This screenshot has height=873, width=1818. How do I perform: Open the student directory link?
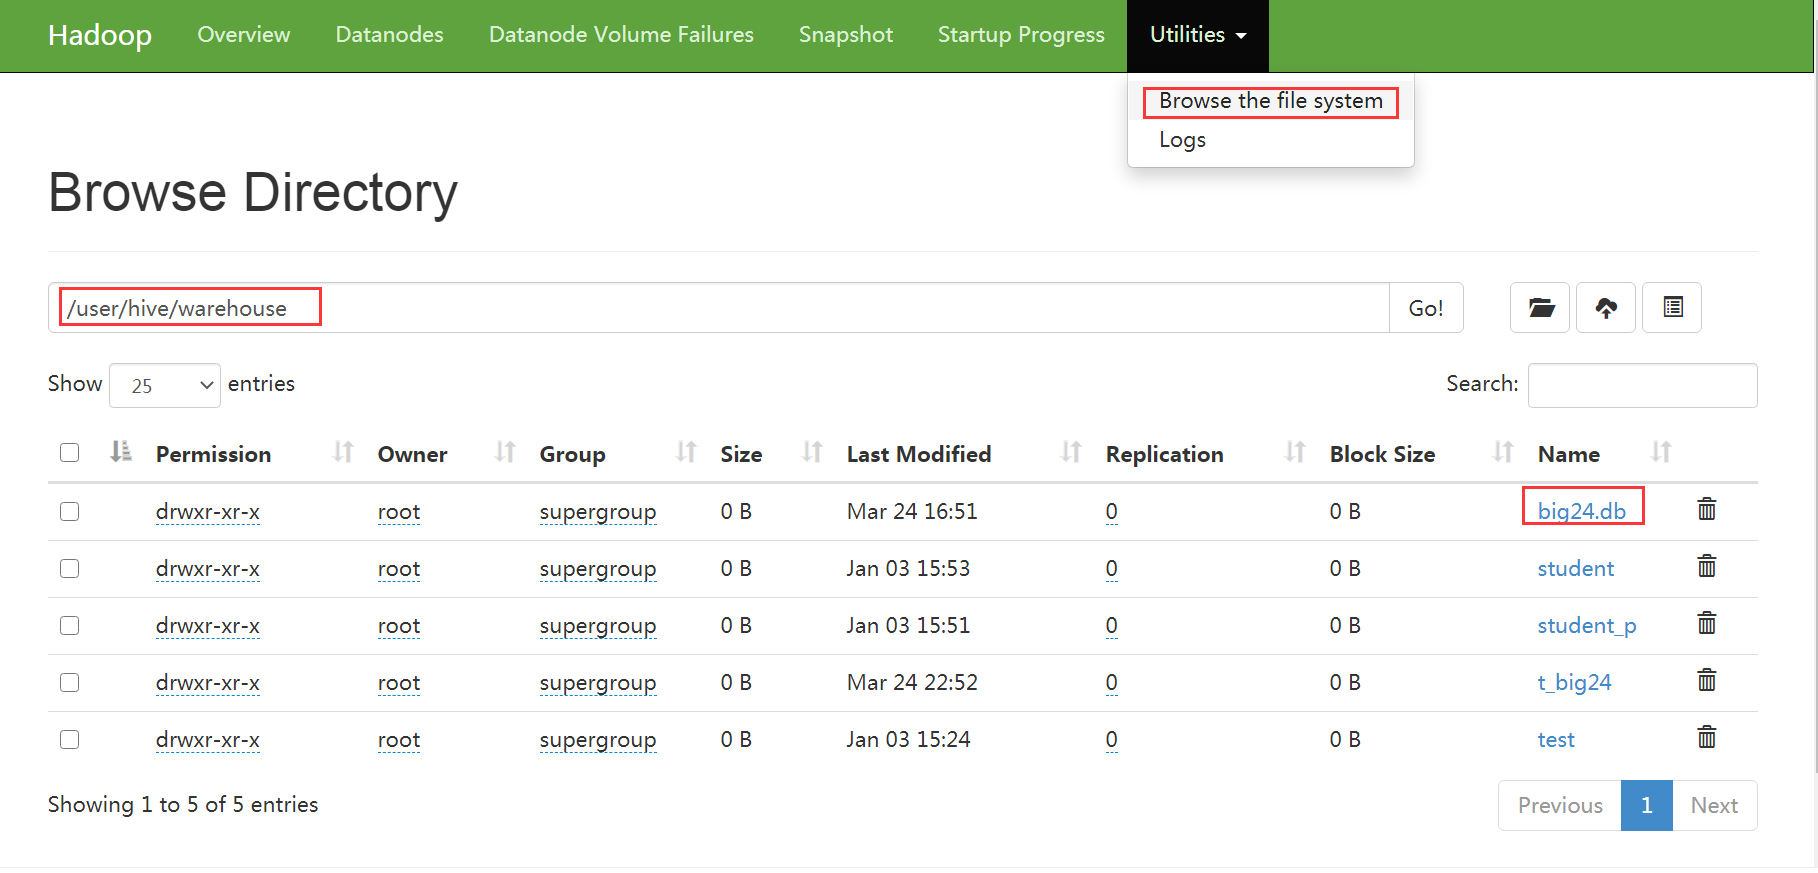point(1576,568)
